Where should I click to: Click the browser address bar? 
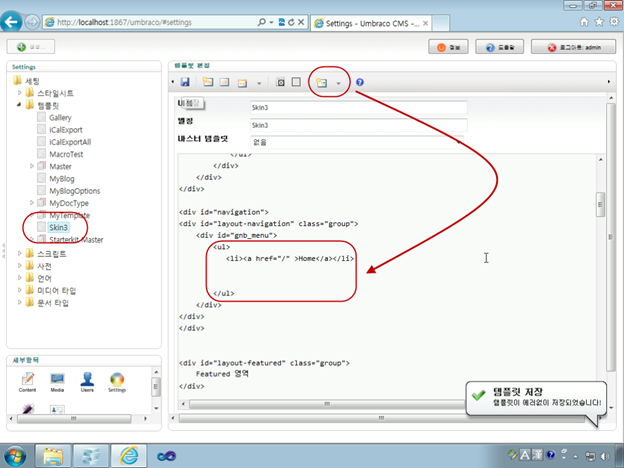tap(151, 22)
